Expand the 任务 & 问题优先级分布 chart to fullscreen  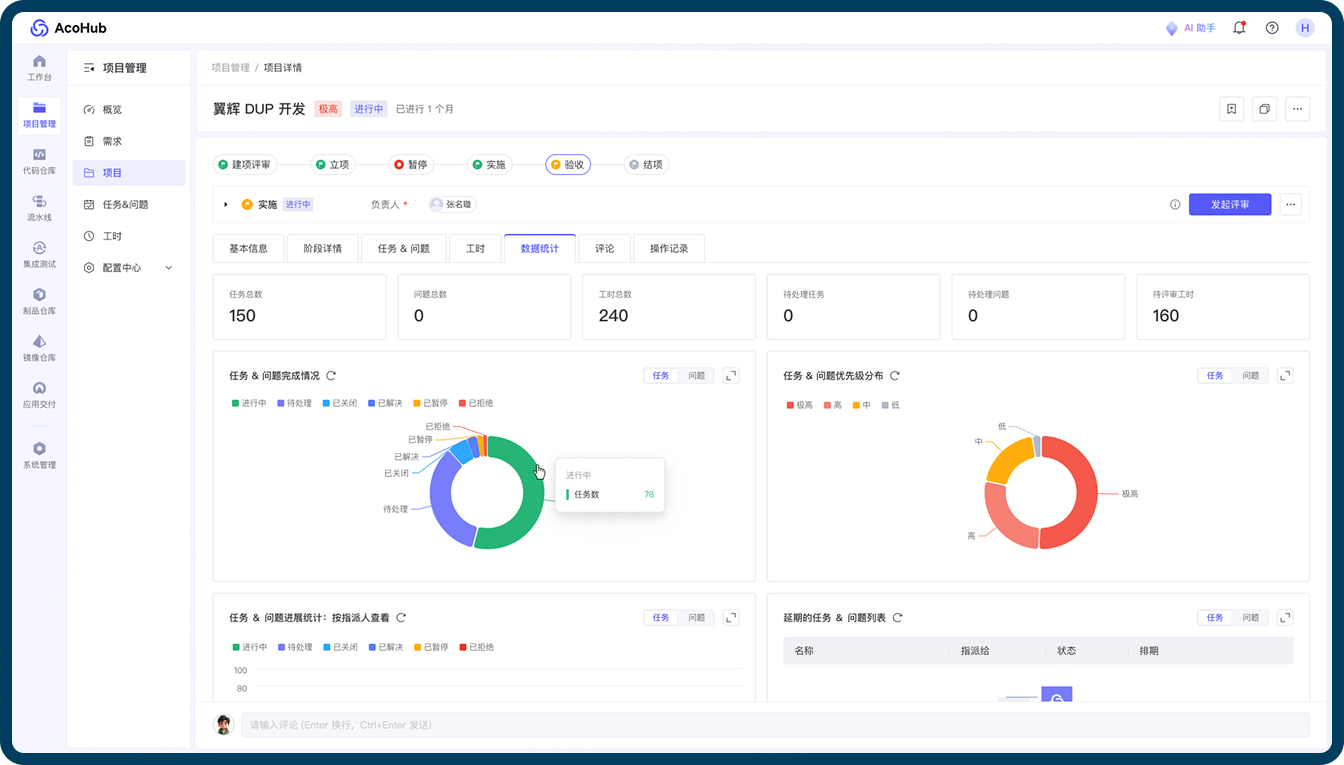click(1286, 376)
